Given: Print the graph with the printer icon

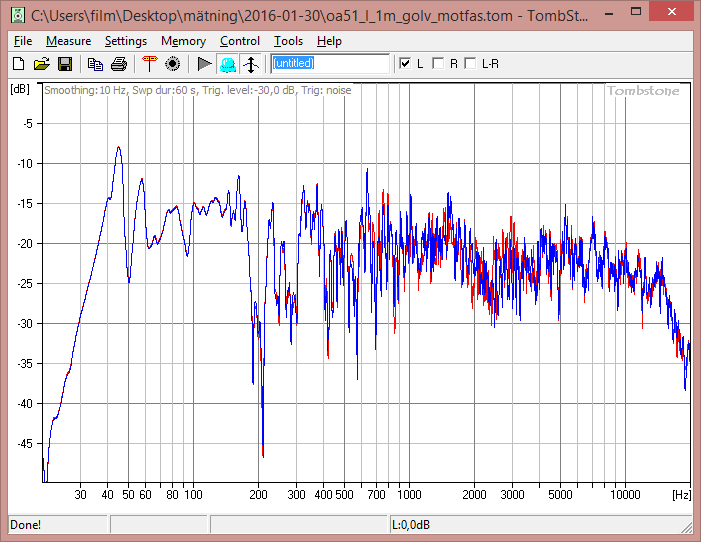Looking at the screenshot, I should point(119,64).
